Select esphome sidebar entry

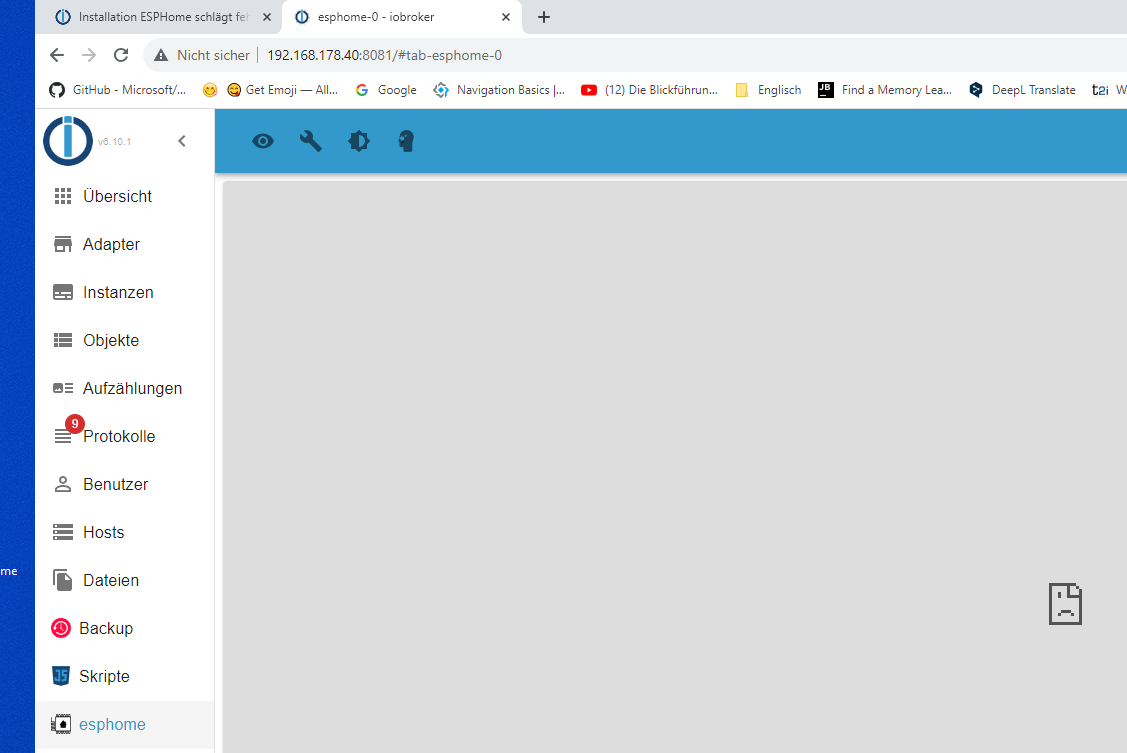[124, 724]
